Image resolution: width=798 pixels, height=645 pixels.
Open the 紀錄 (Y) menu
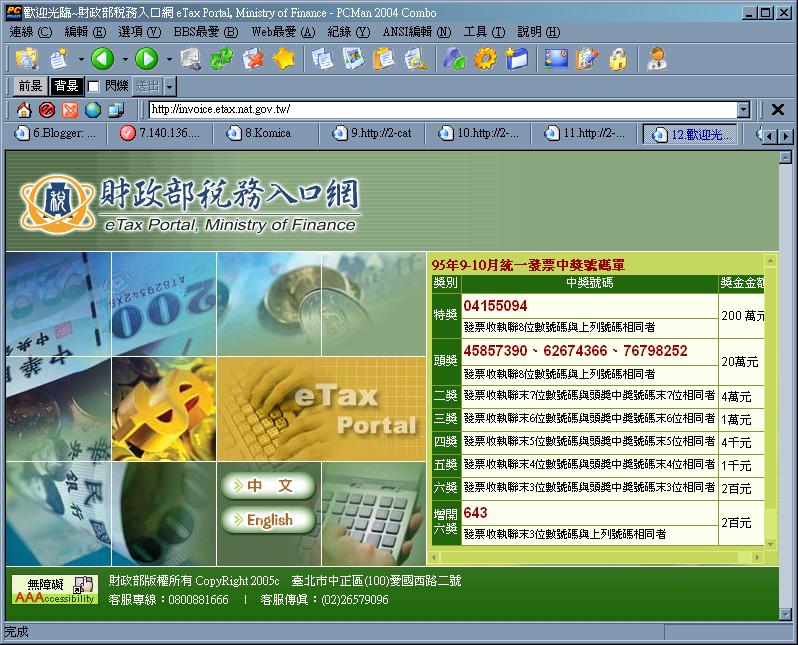[349, 32]
